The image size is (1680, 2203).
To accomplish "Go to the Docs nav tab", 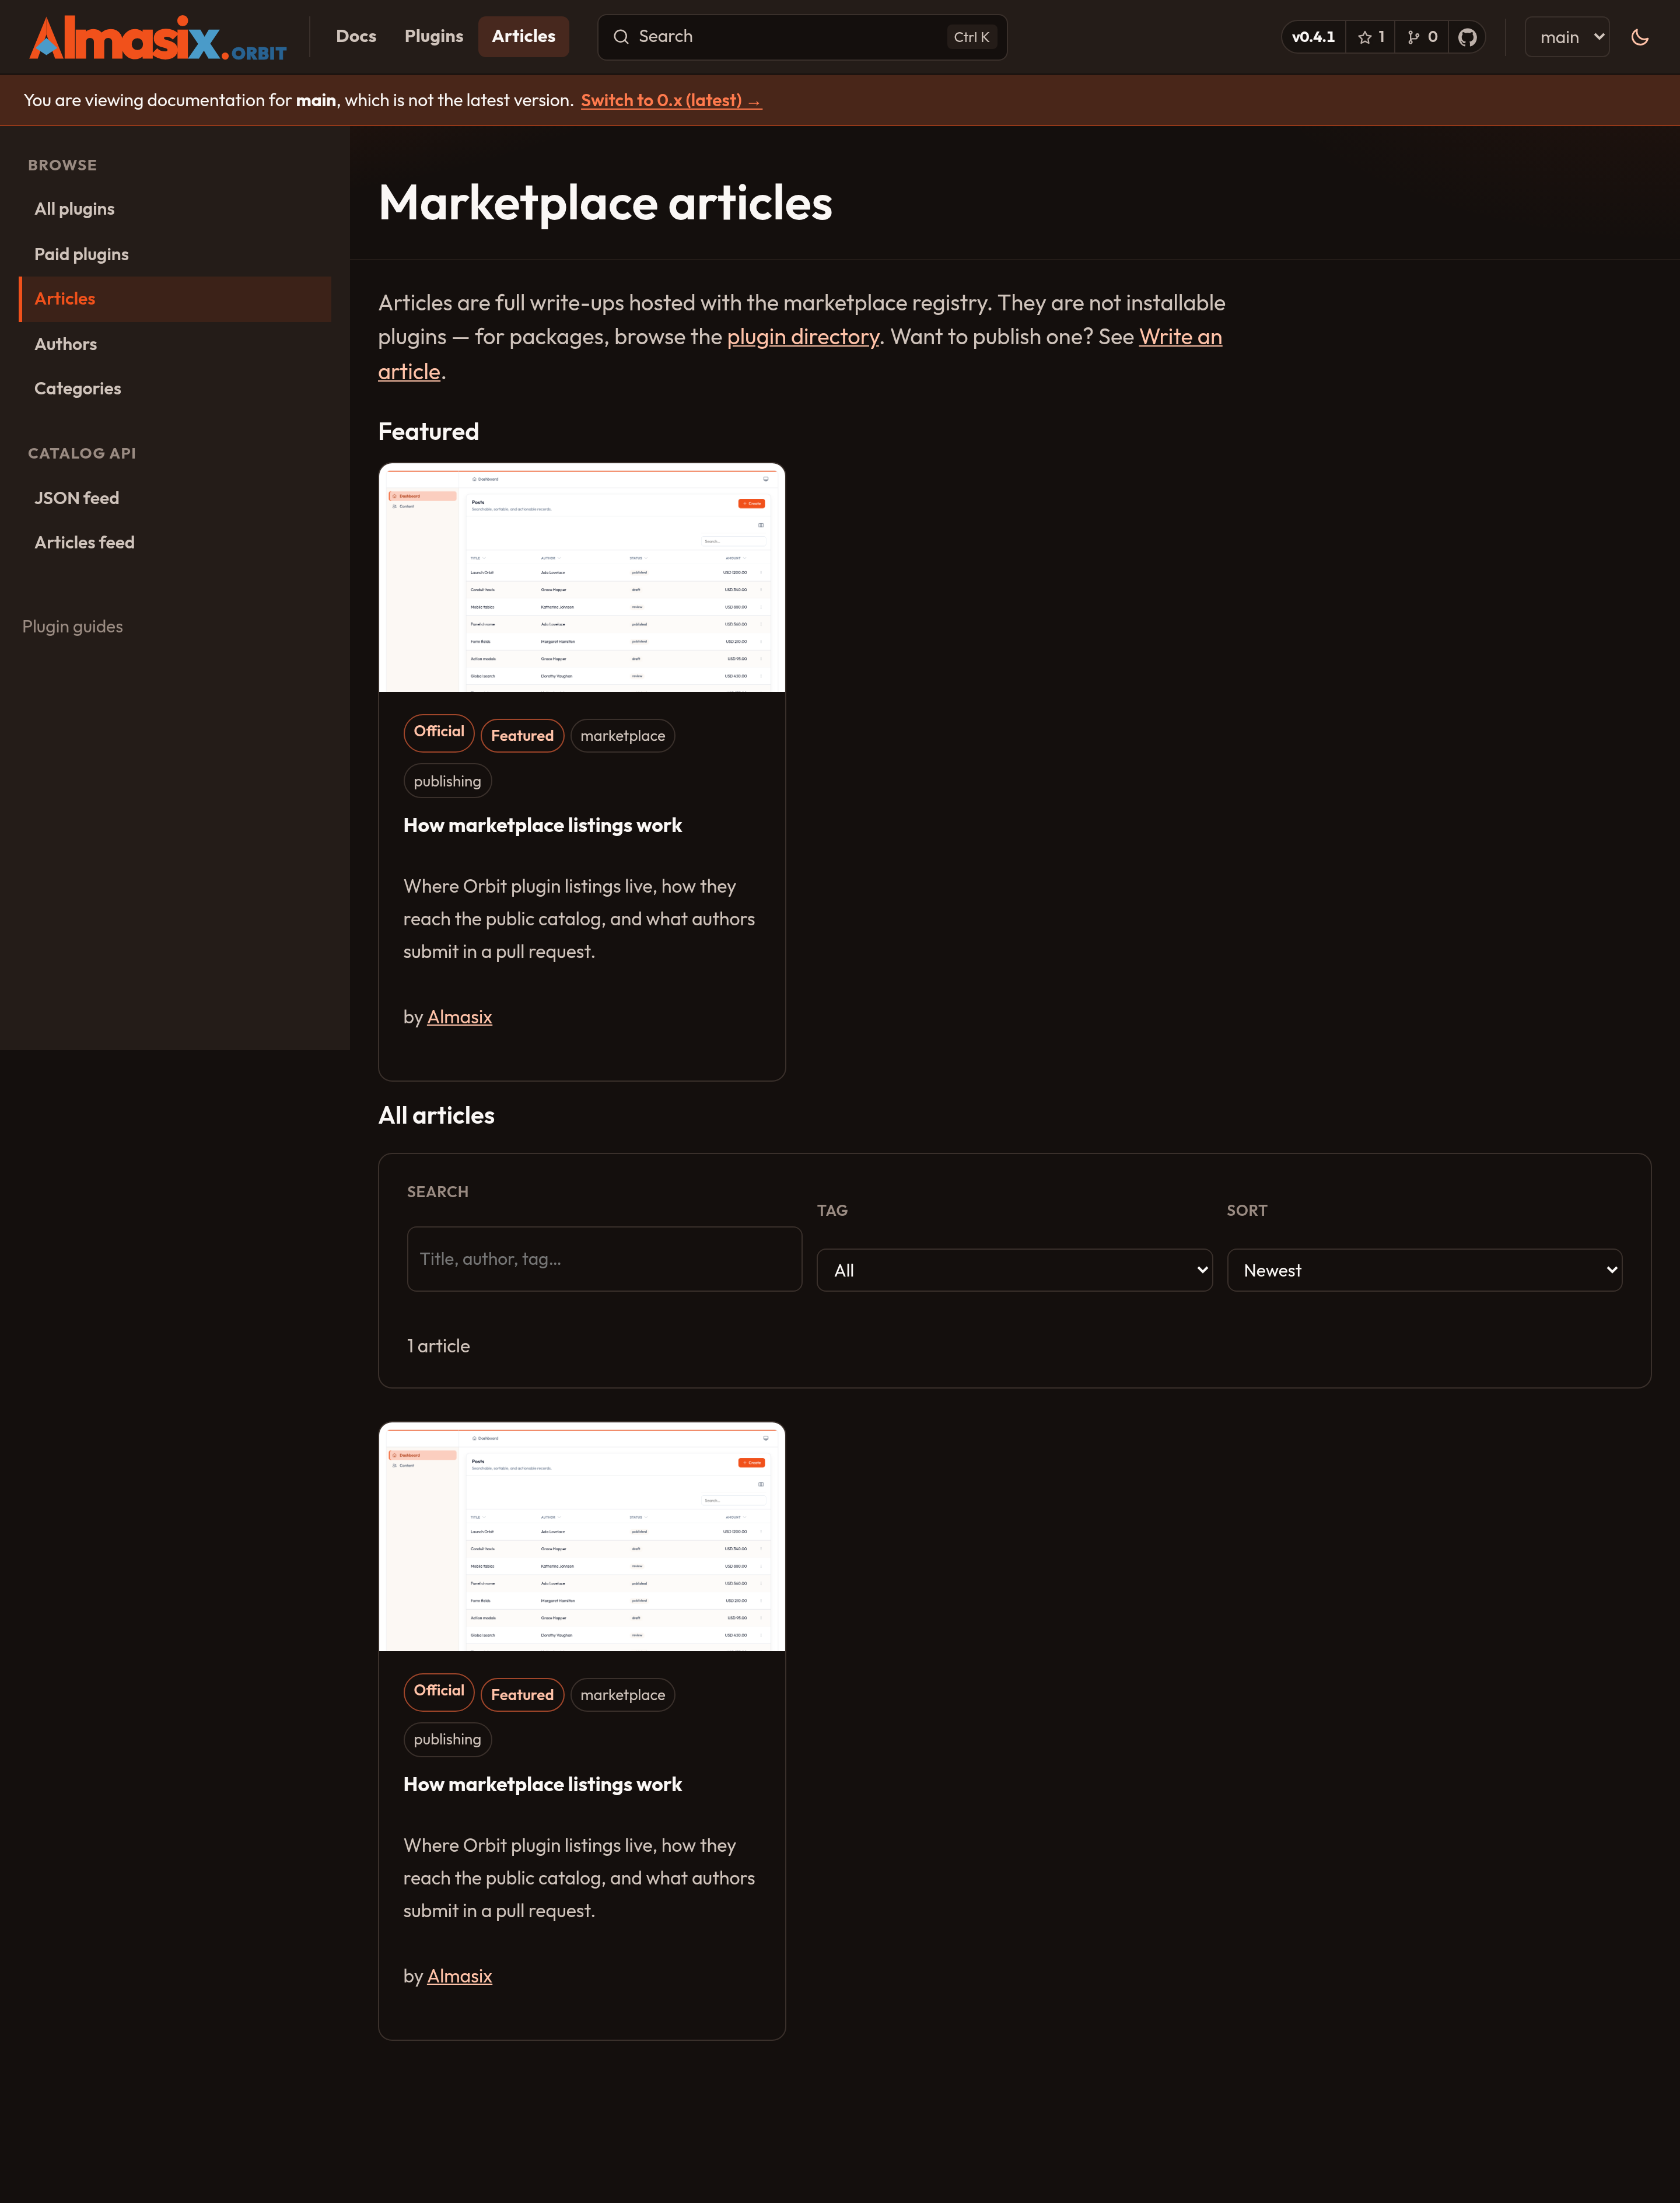I will coord(356,37).
